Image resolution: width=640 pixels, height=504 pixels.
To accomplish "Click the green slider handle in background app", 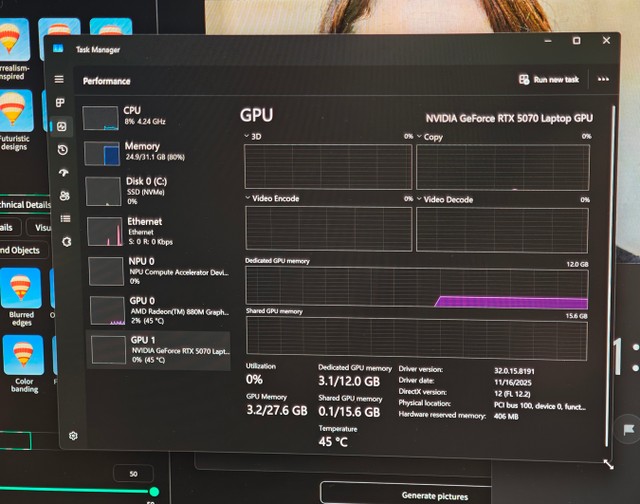I will click(154, 491).
